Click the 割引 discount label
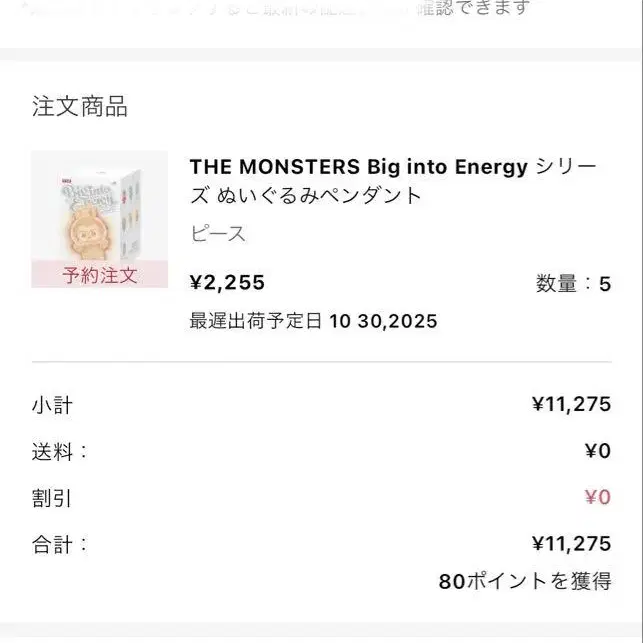 coord(52,498)
